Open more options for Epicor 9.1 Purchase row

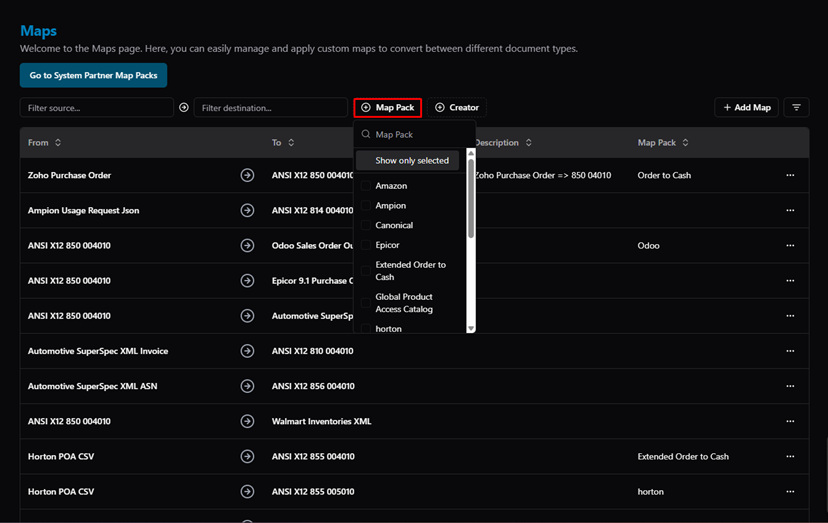click(x=790, y=281)
